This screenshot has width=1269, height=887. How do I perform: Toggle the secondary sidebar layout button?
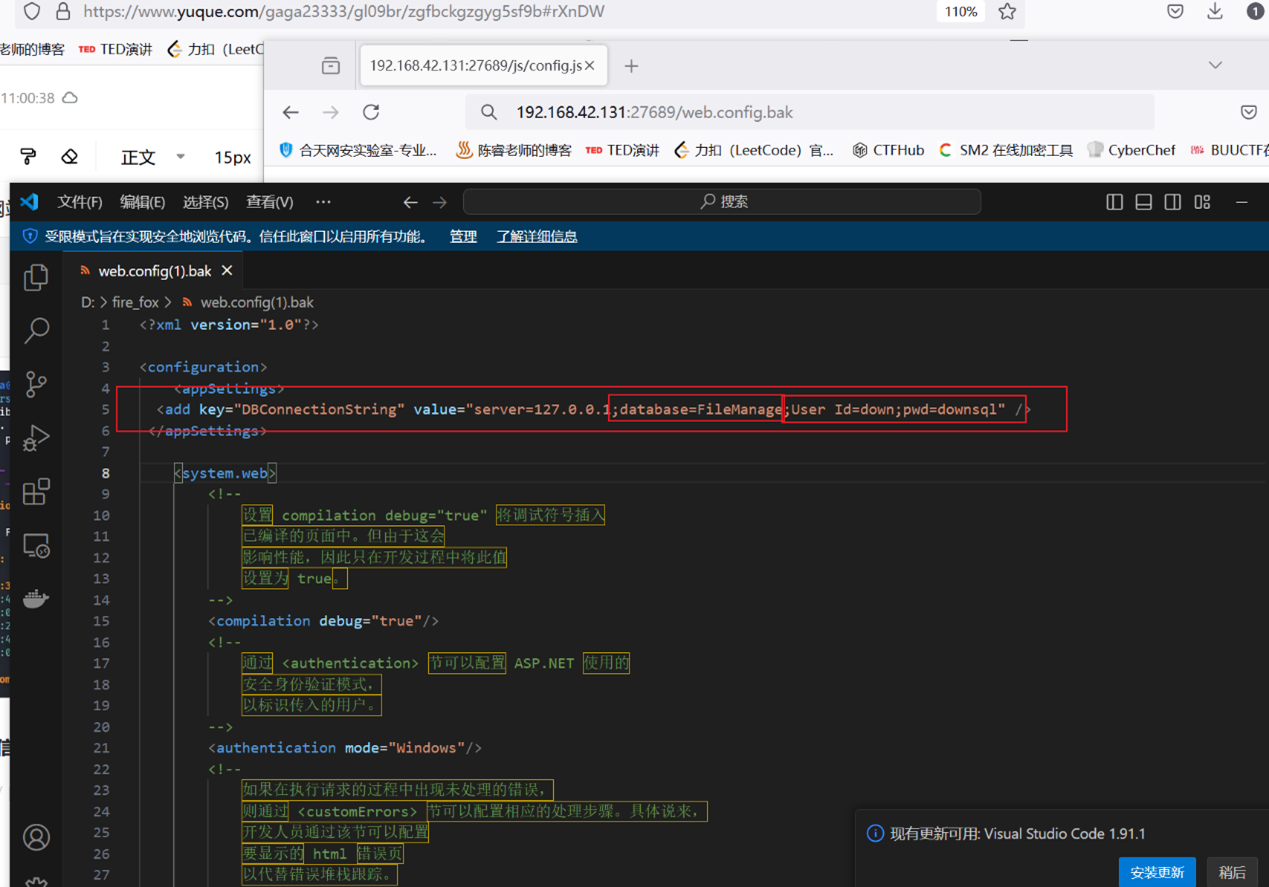click(x=1172, y=202)
